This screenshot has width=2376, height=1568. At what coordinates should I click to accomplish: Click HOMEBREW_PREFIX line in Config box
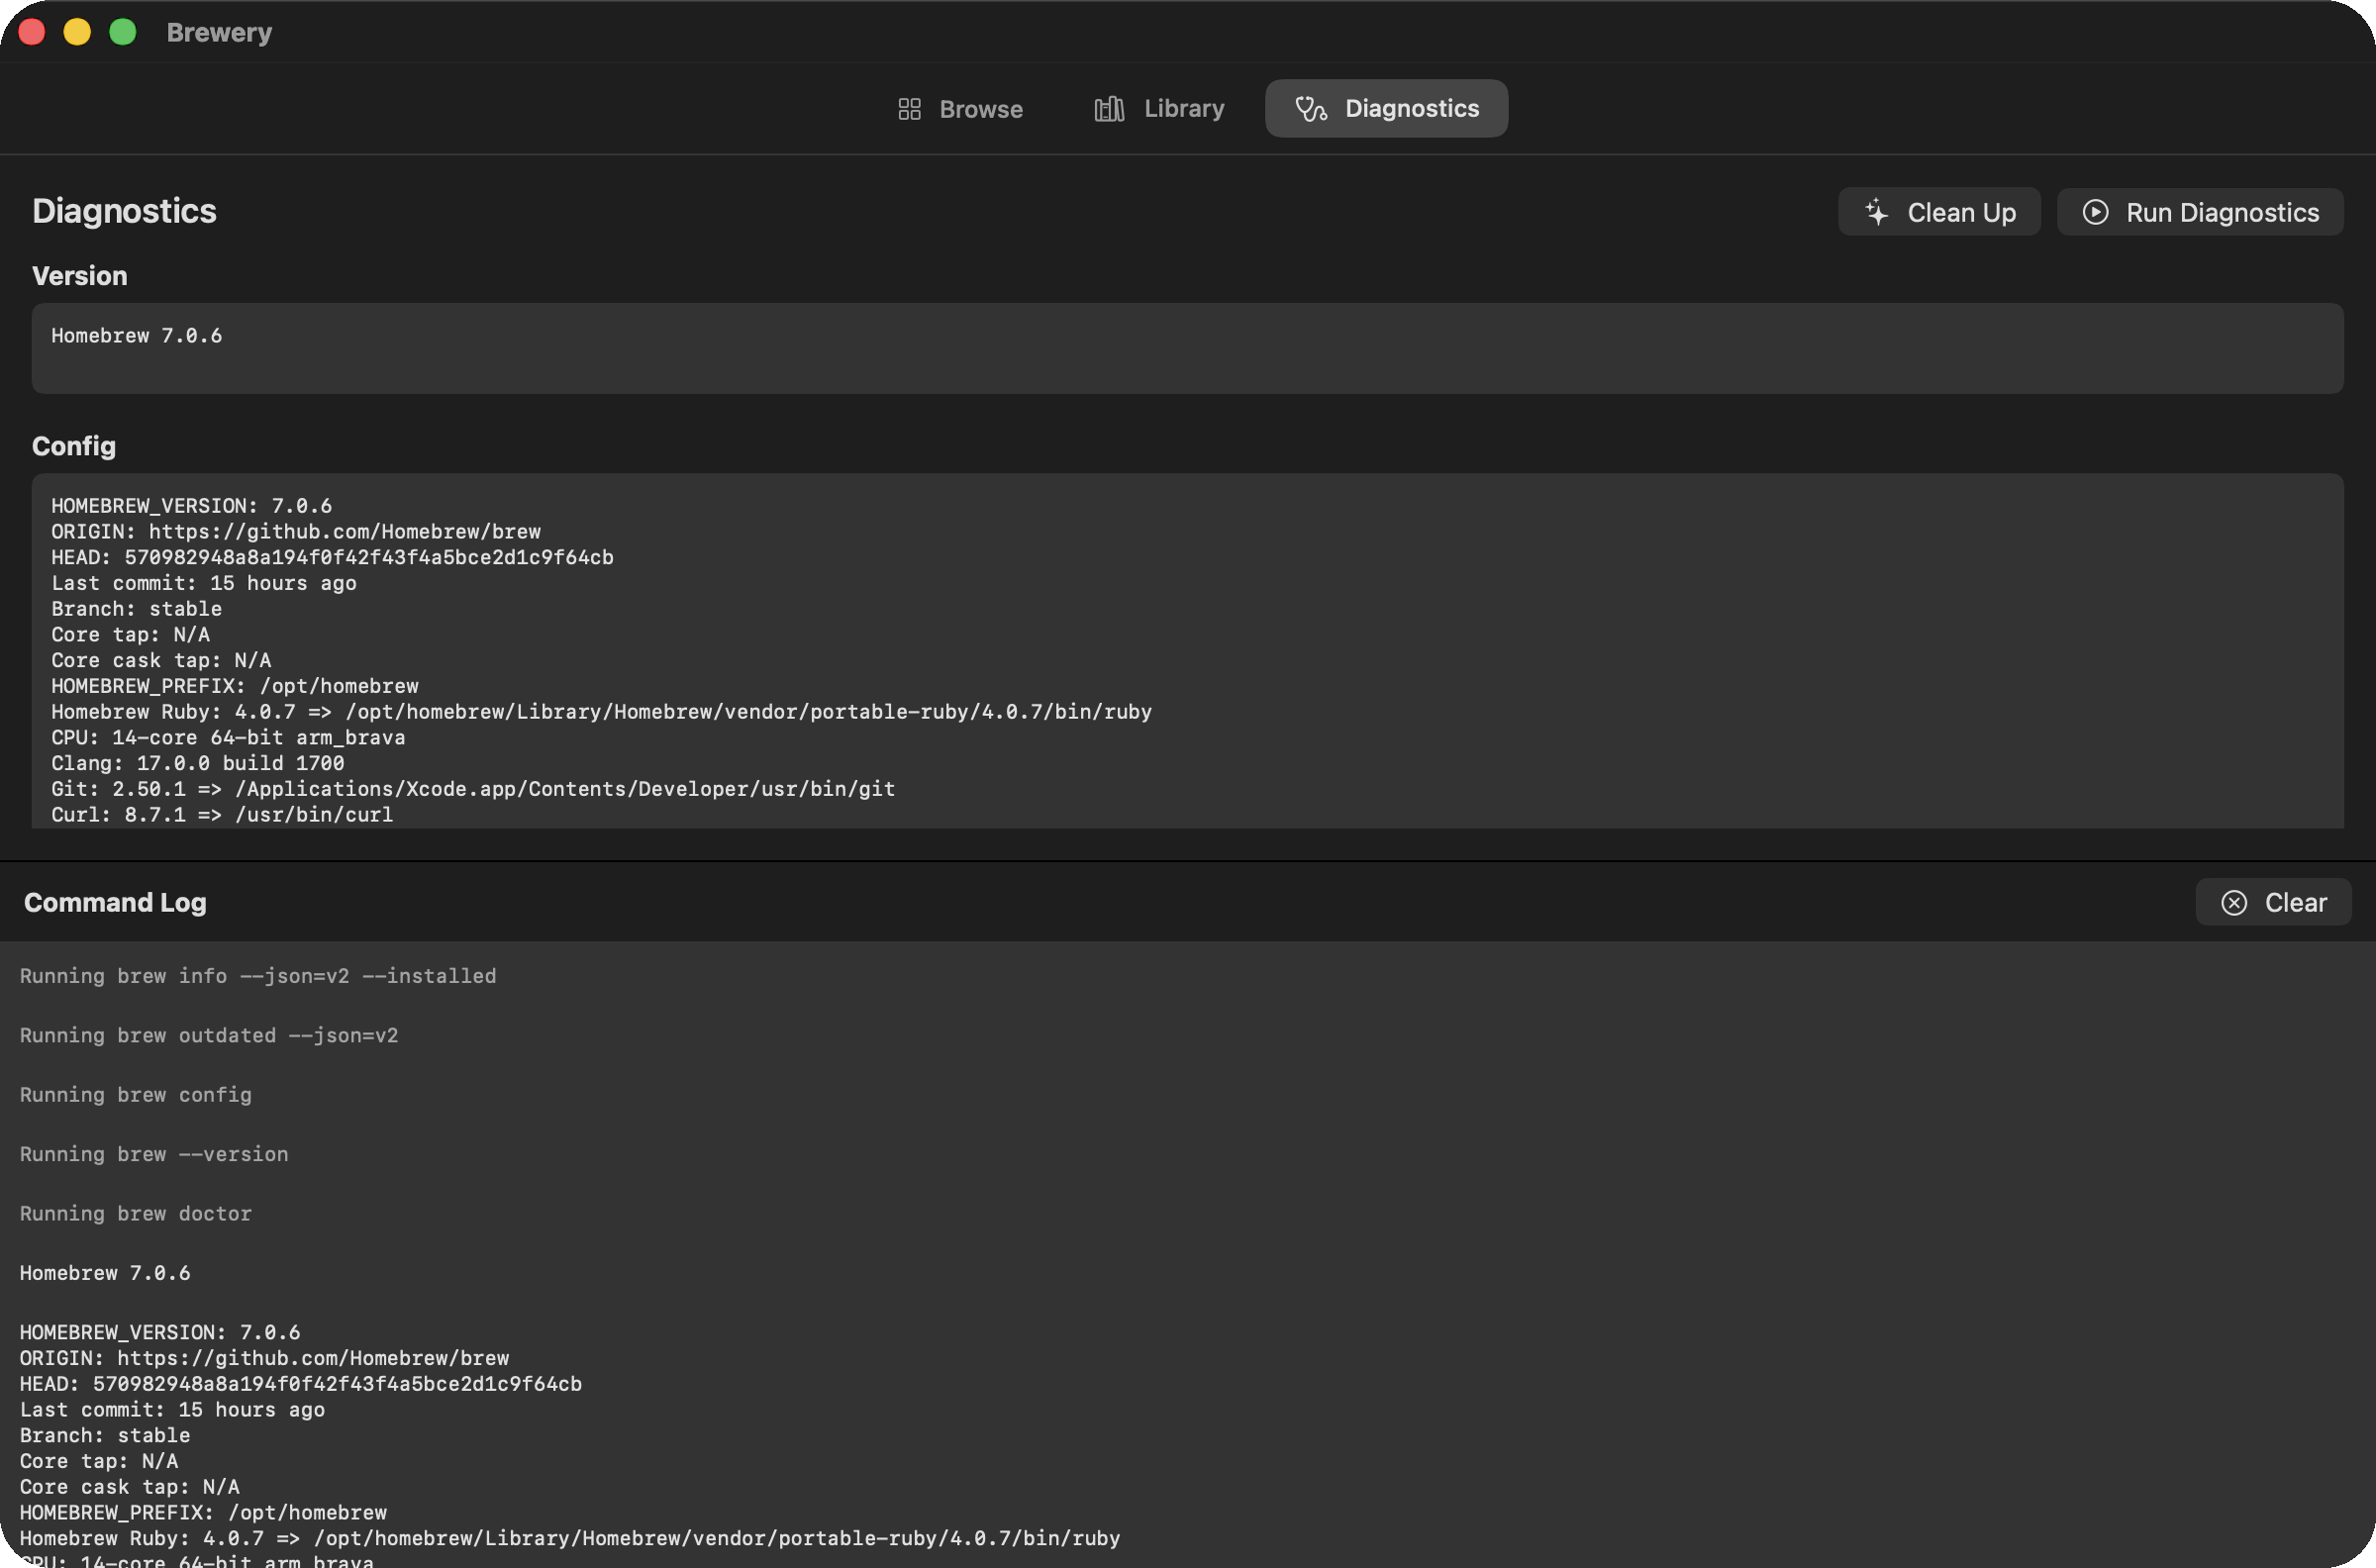235,687
